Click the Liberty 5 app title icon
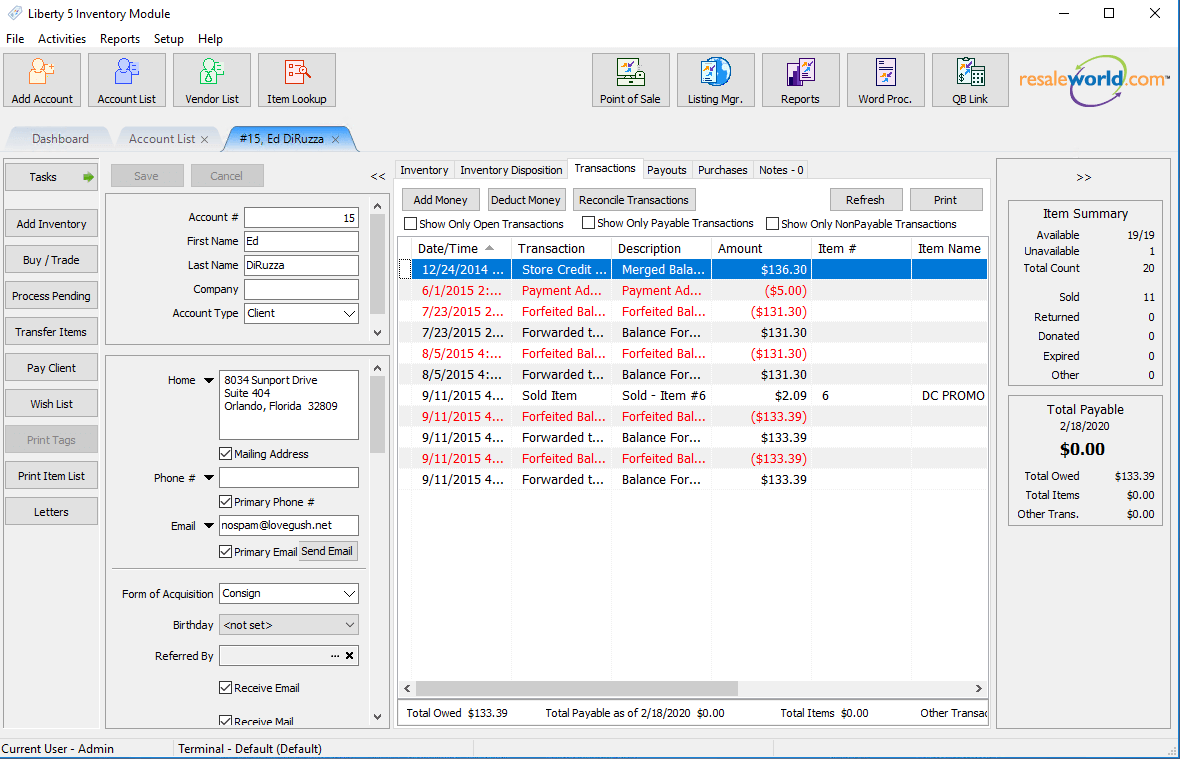The image size is (1180, 759). pyautogui.click(x=14, y=14)
